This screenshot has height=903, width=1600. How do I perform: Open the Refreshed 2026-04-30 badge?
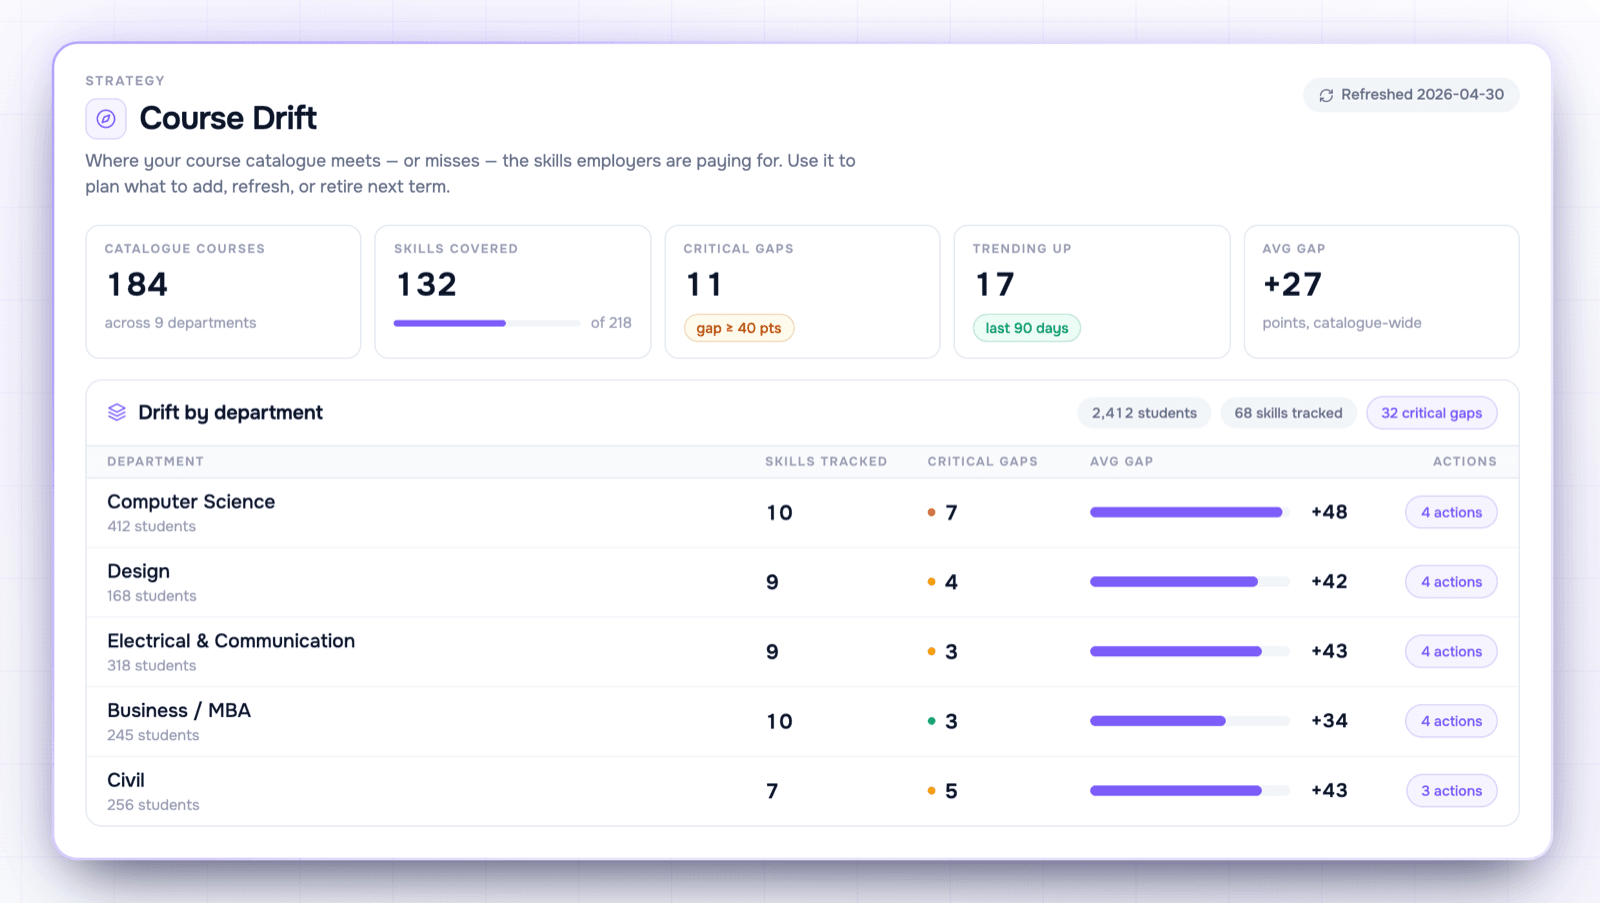tap(1411, 95)
